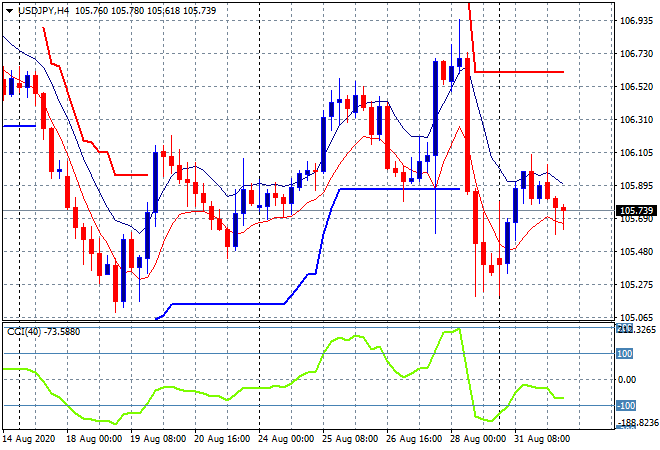Select the USDJPY,H4 chart title text
Image resolution: width=660 pixels, height=450 pixels.
44,11
